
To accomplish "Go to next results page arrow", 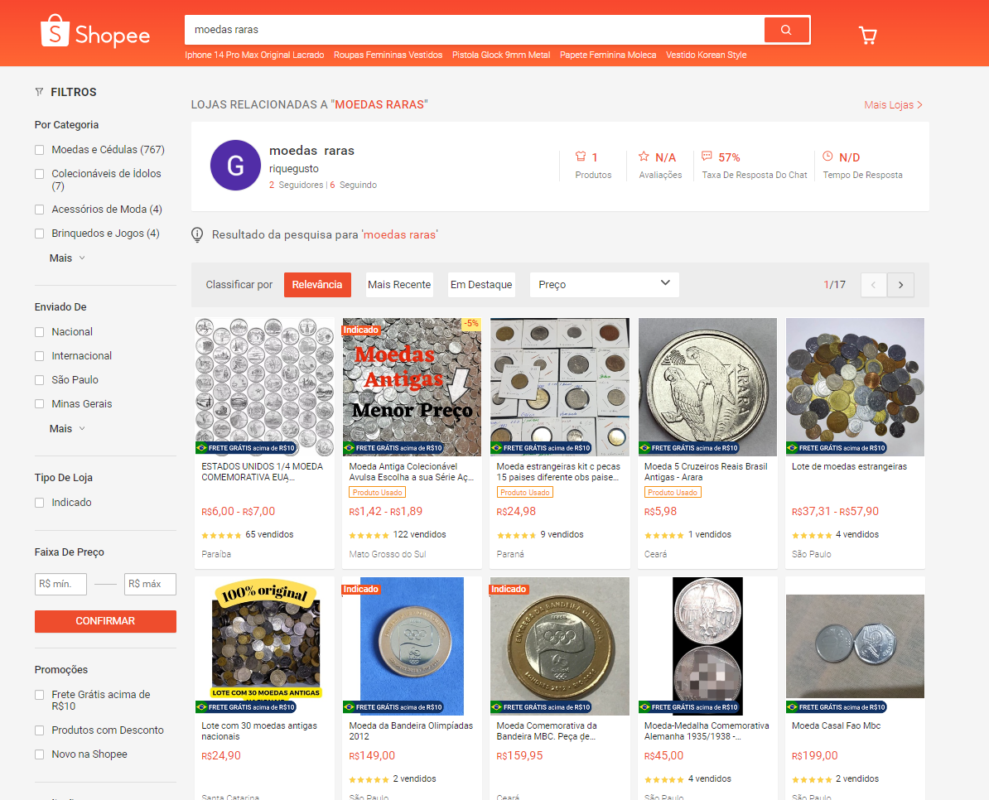I will pyautogui.click(x=901, y=285).
